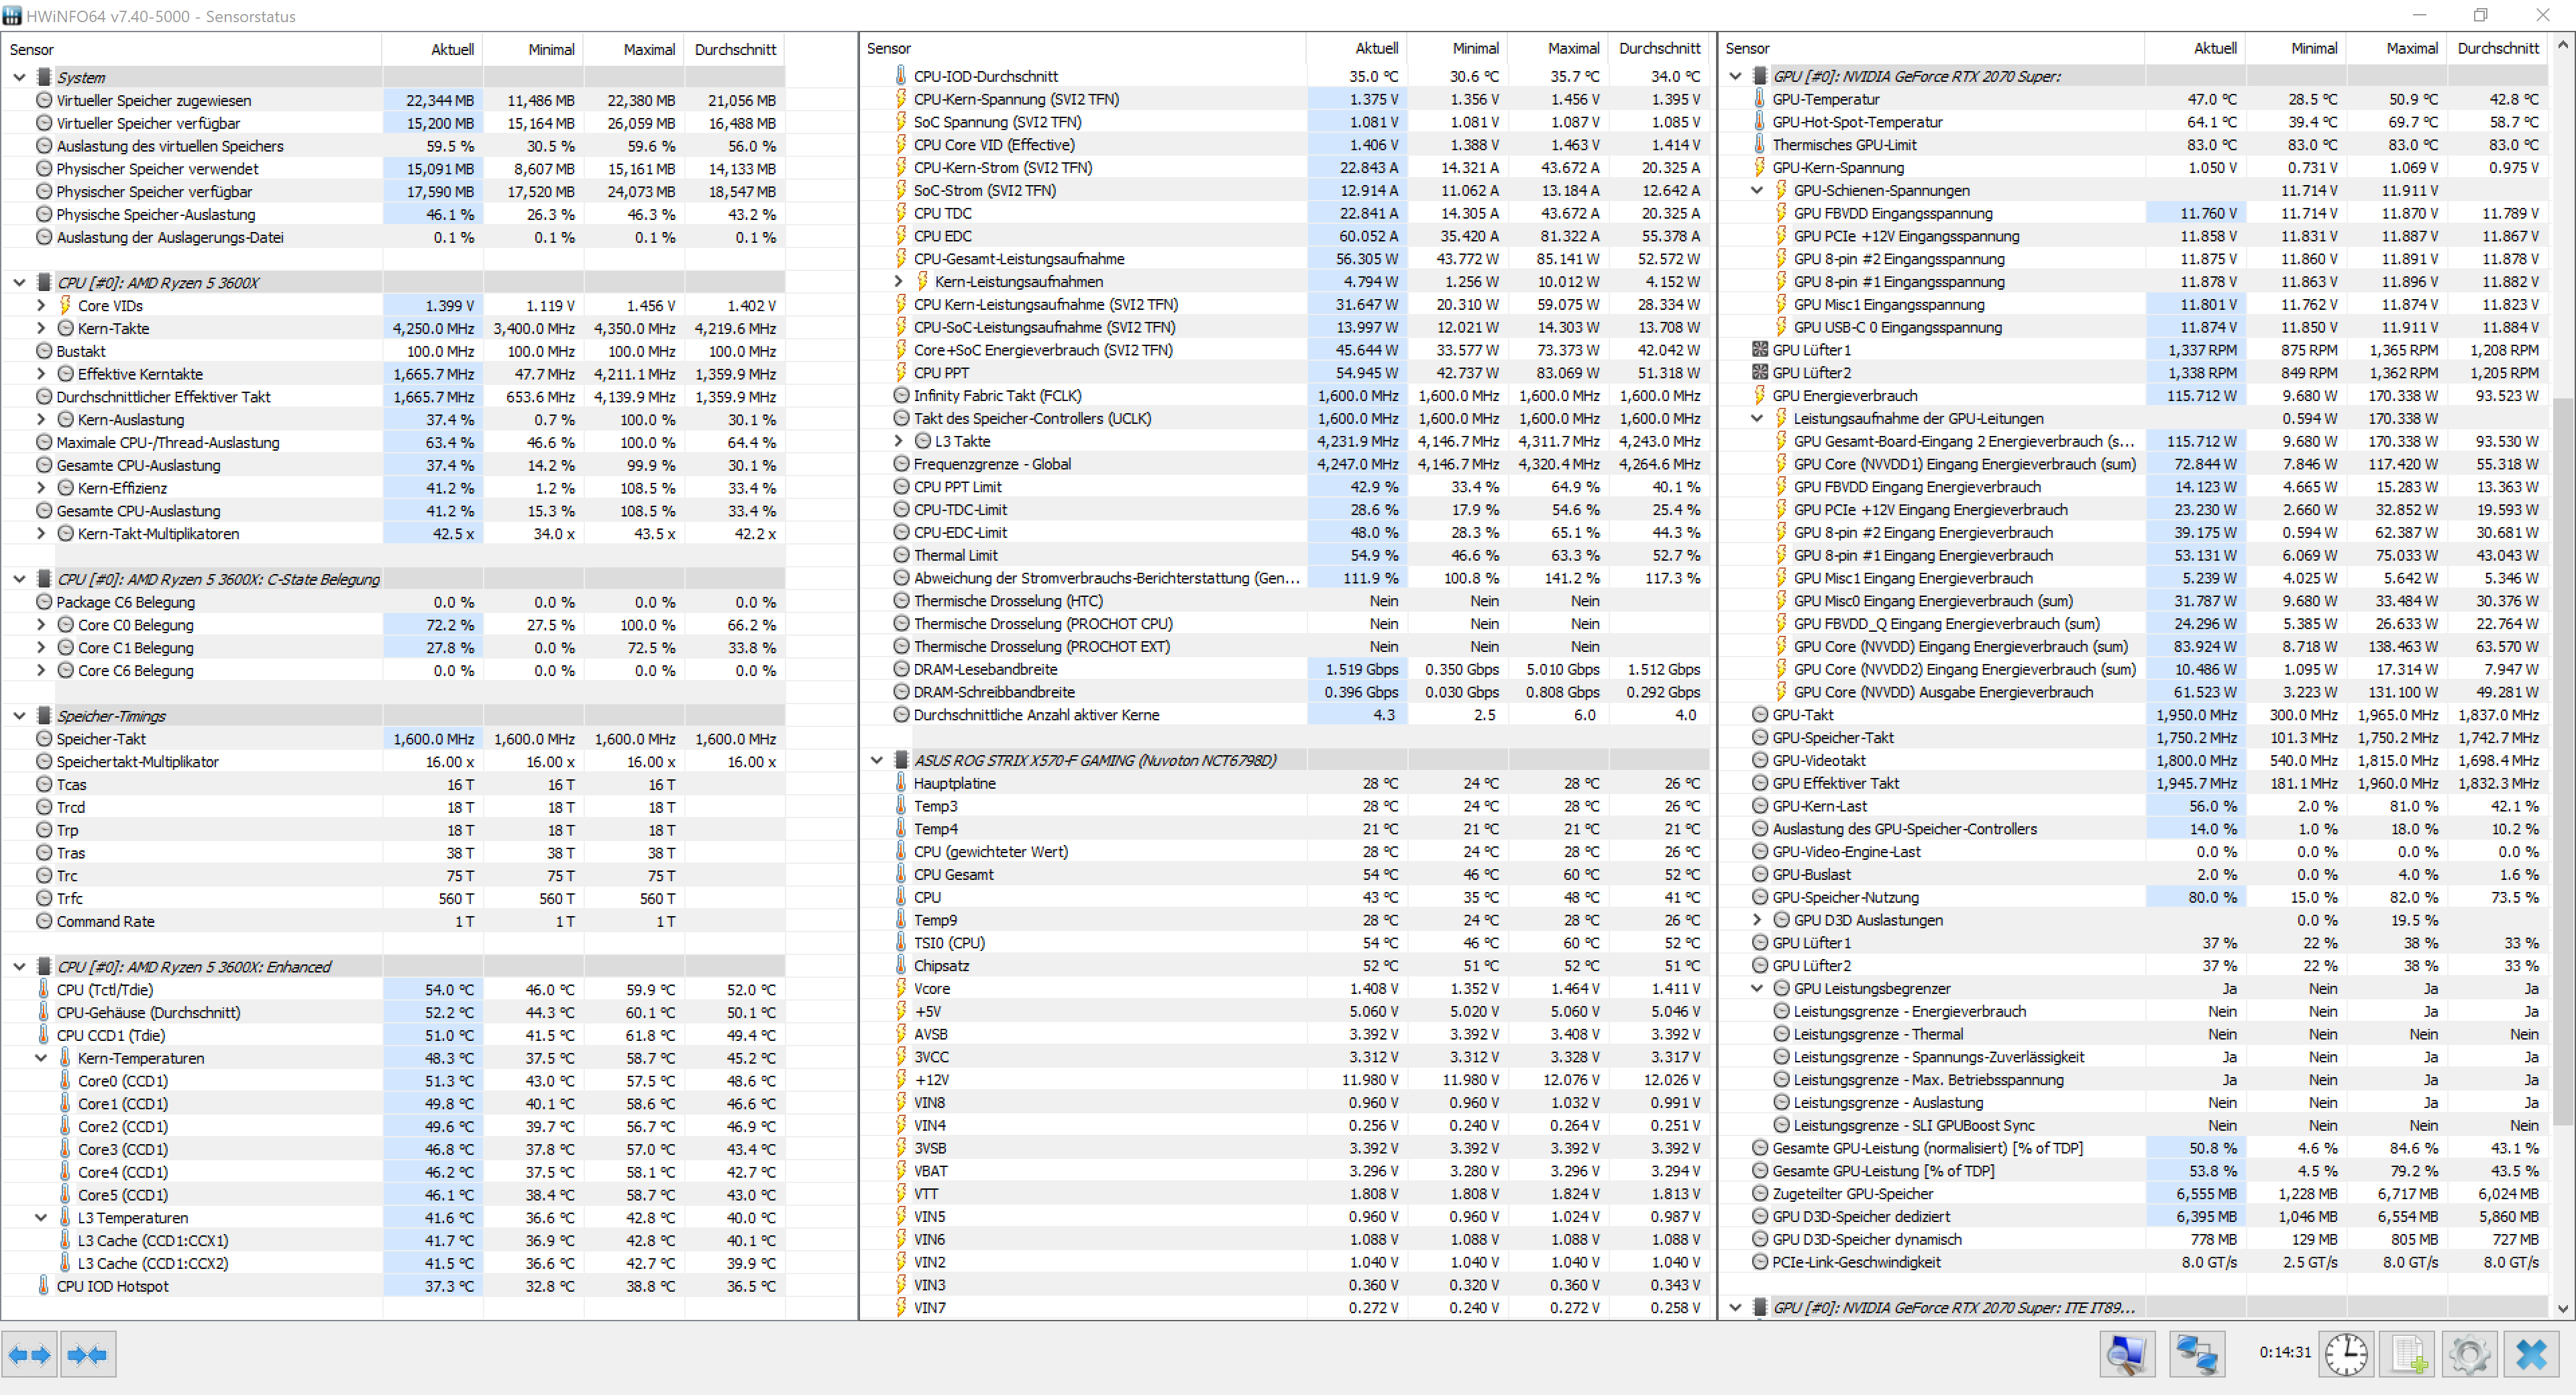Click the circle icon beside Command Rate
The image size is (2576, 1395).
[x=44, y=921]
